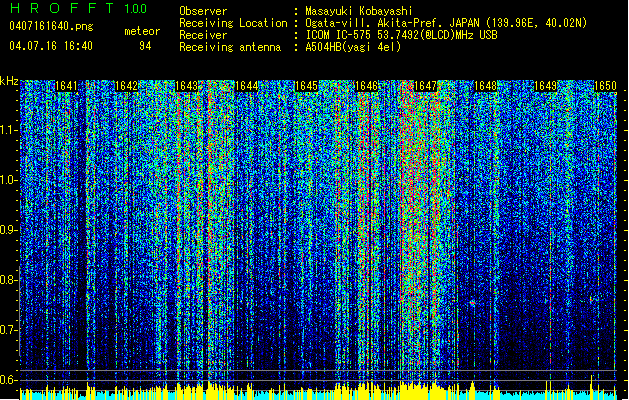629x400 pixels.
Task: Click the 1643 time marker
Action: [x=187, y=86]
